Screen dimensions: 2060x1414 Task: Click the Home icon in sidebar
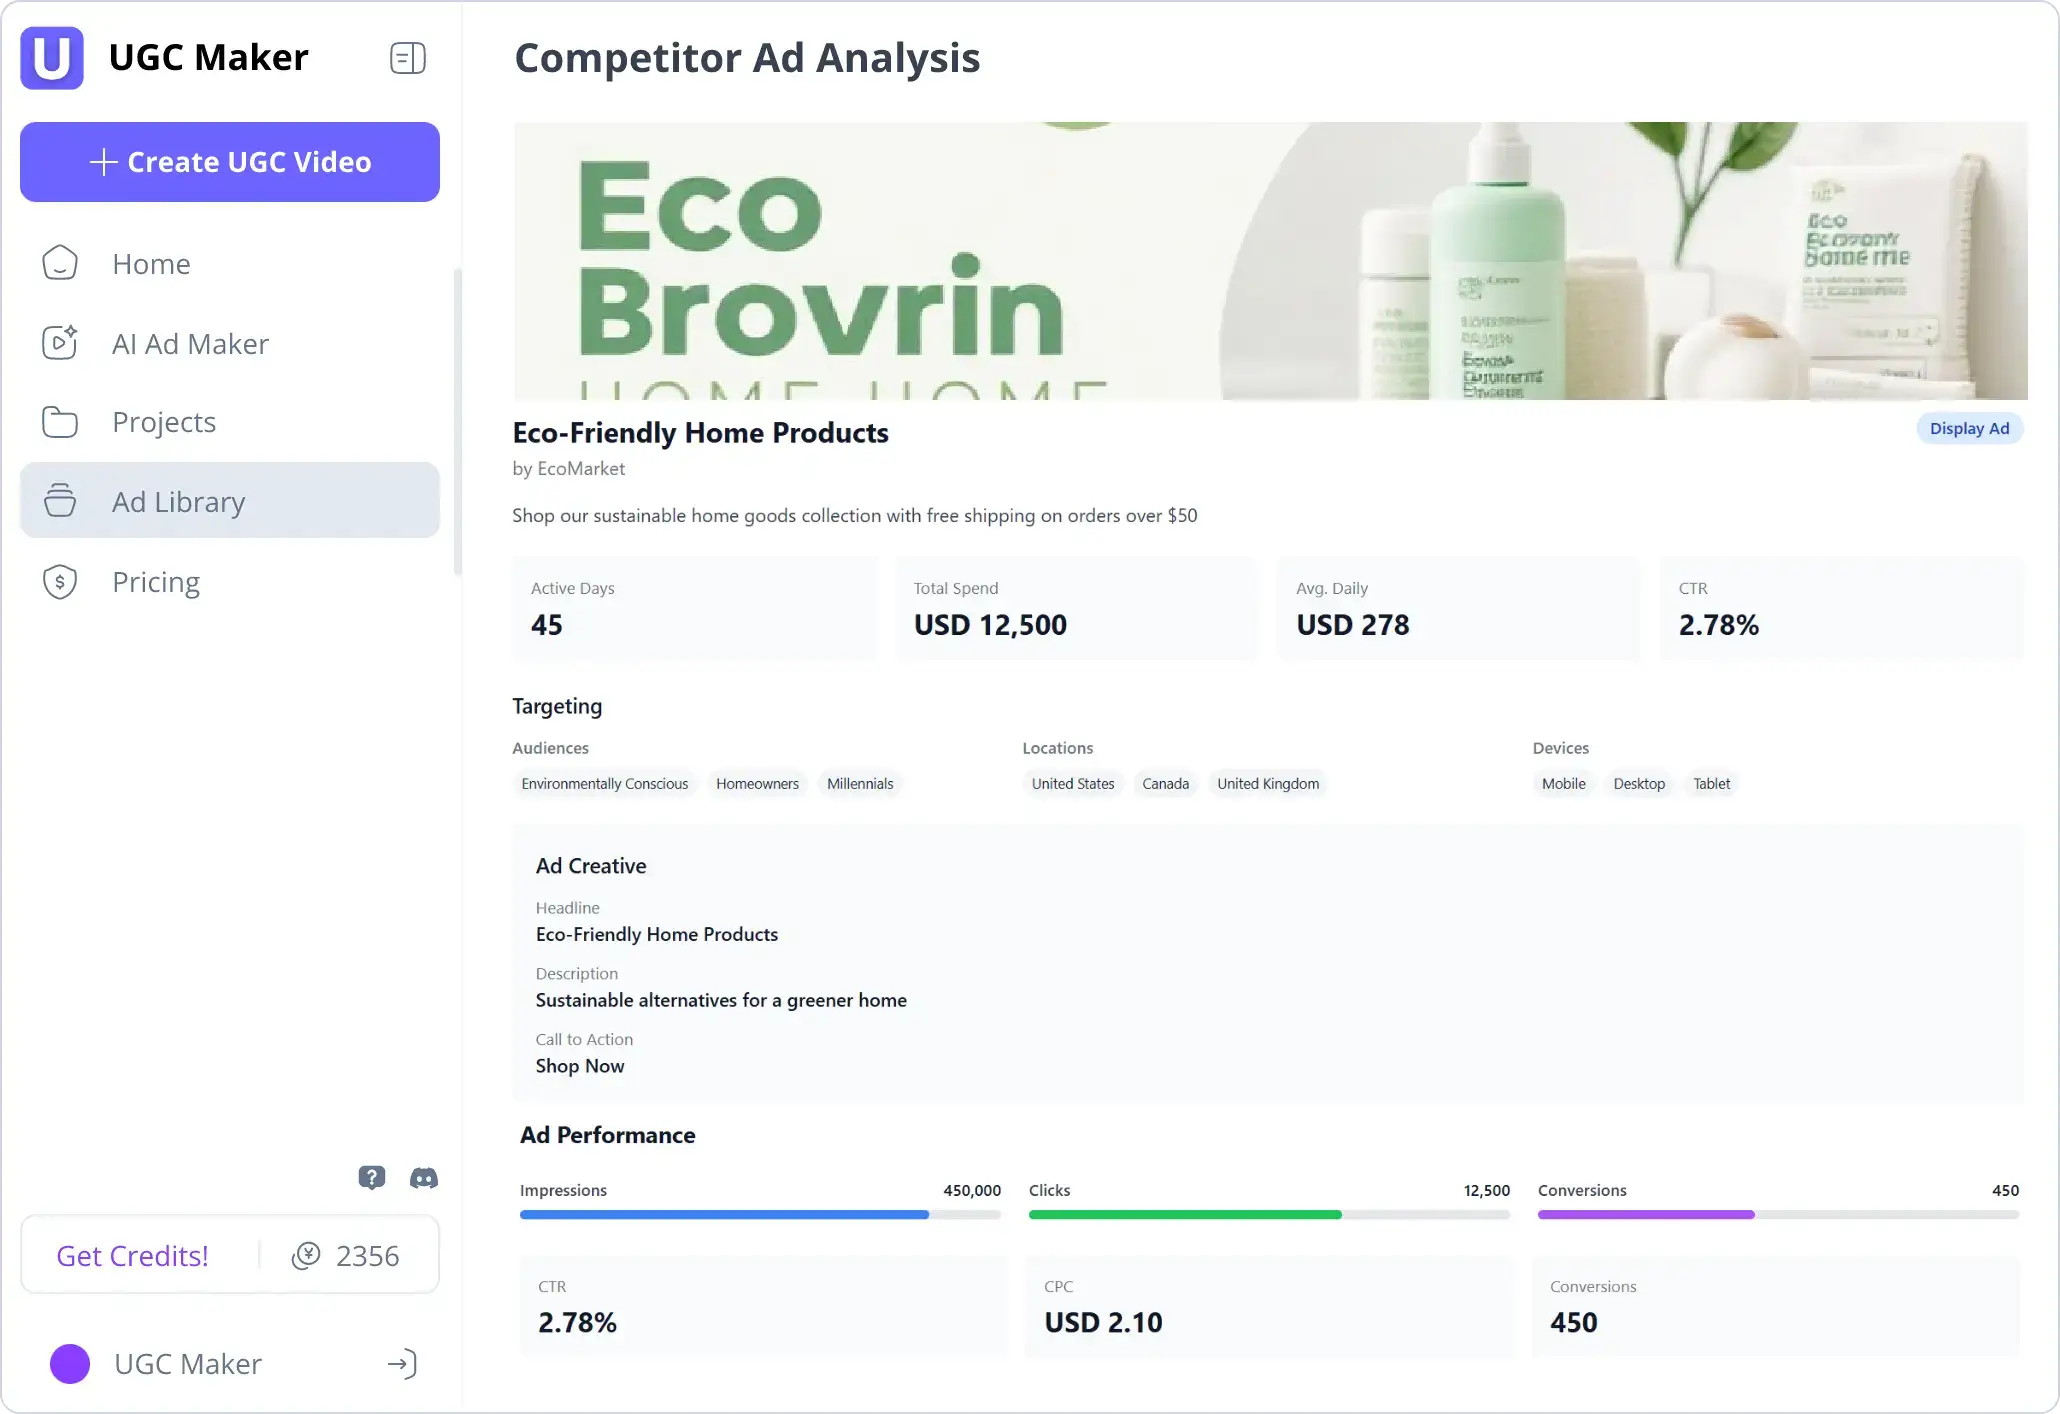tap(60, 263)
